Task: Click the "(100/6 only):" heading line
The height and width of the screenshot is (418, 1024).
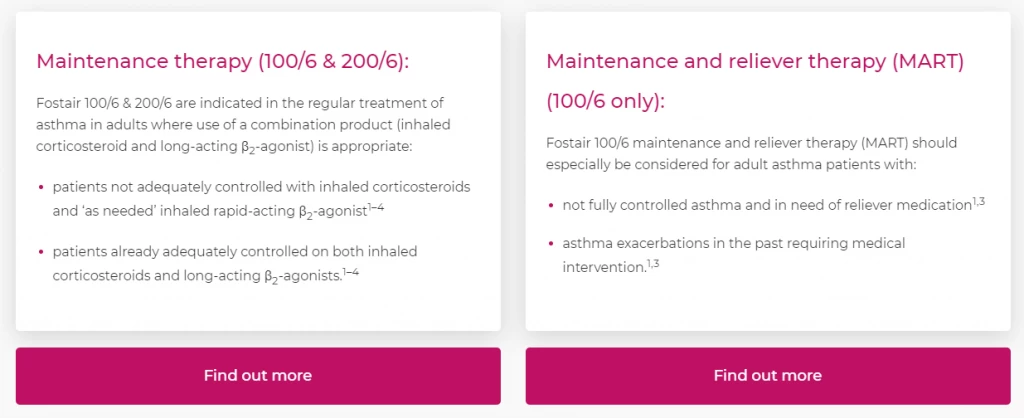Action: click(605, 101)
